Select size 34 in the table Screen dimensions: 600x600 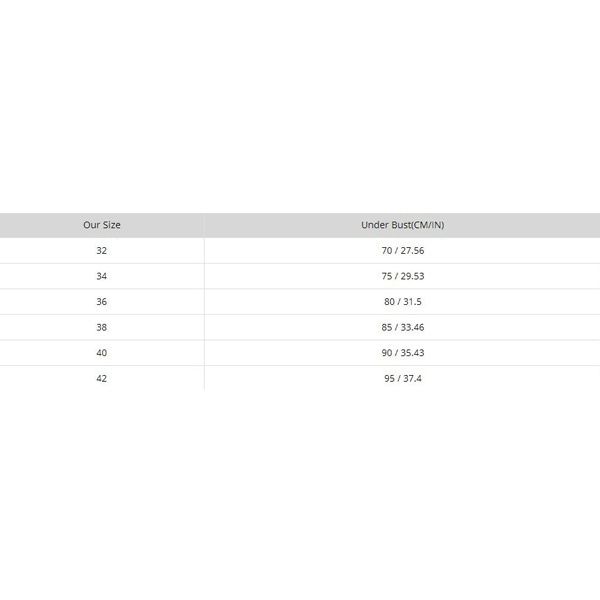[x=102, y=276]
